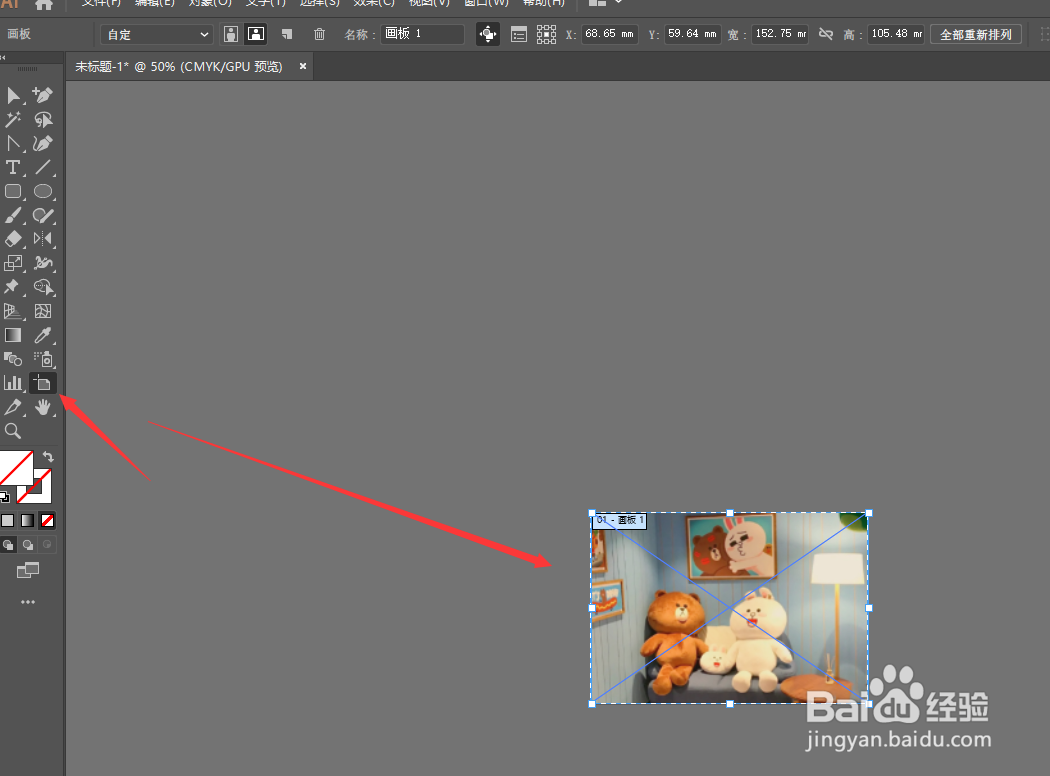Select the 未标题-1 document tab
Screen dimensions: 1050x776
tap(179, 66)
